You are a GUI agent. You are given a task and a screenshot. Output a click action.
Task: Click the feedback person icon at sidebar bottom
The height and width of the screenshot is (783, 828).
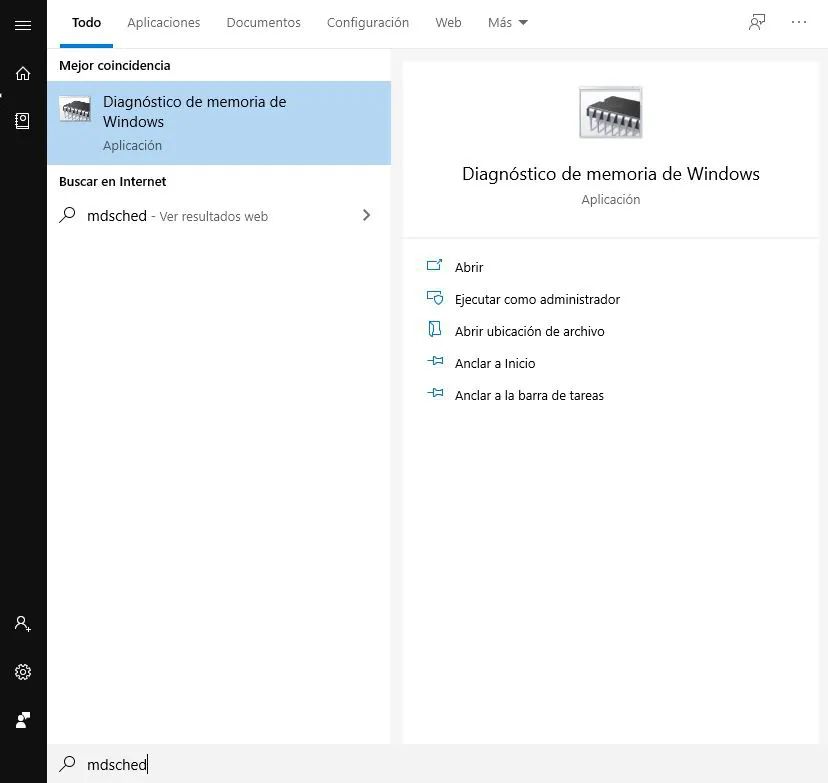click(x=23, y=720)
